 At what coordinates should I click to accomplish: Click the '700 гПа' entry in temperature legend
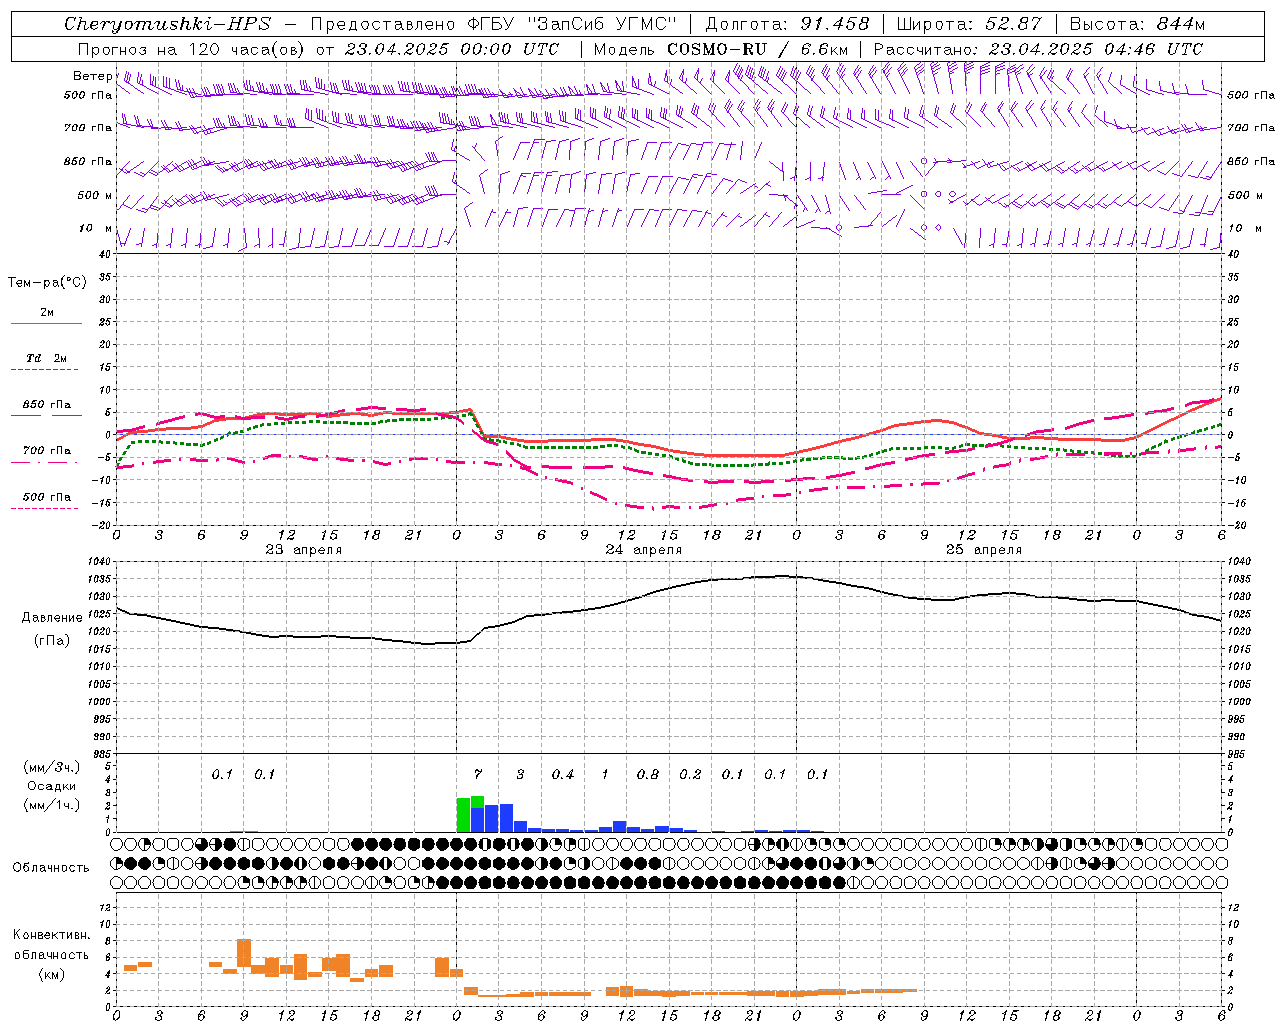pyautogui.click(x=47, y=450)
